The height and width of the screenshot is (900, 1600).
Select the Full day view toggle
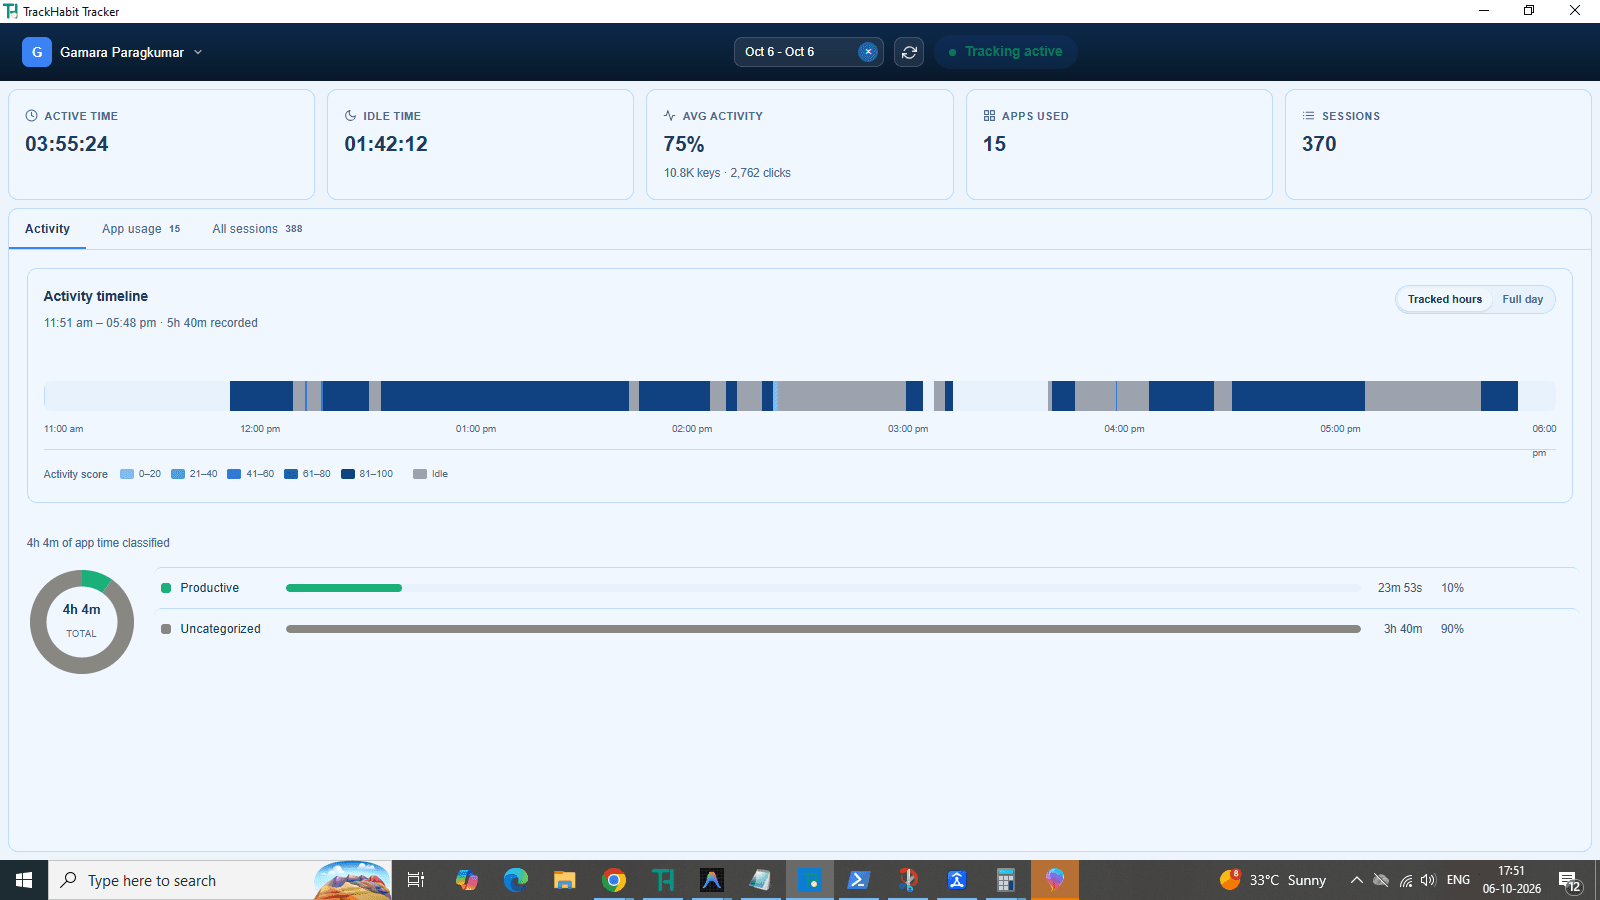[x=1522, y=299]
